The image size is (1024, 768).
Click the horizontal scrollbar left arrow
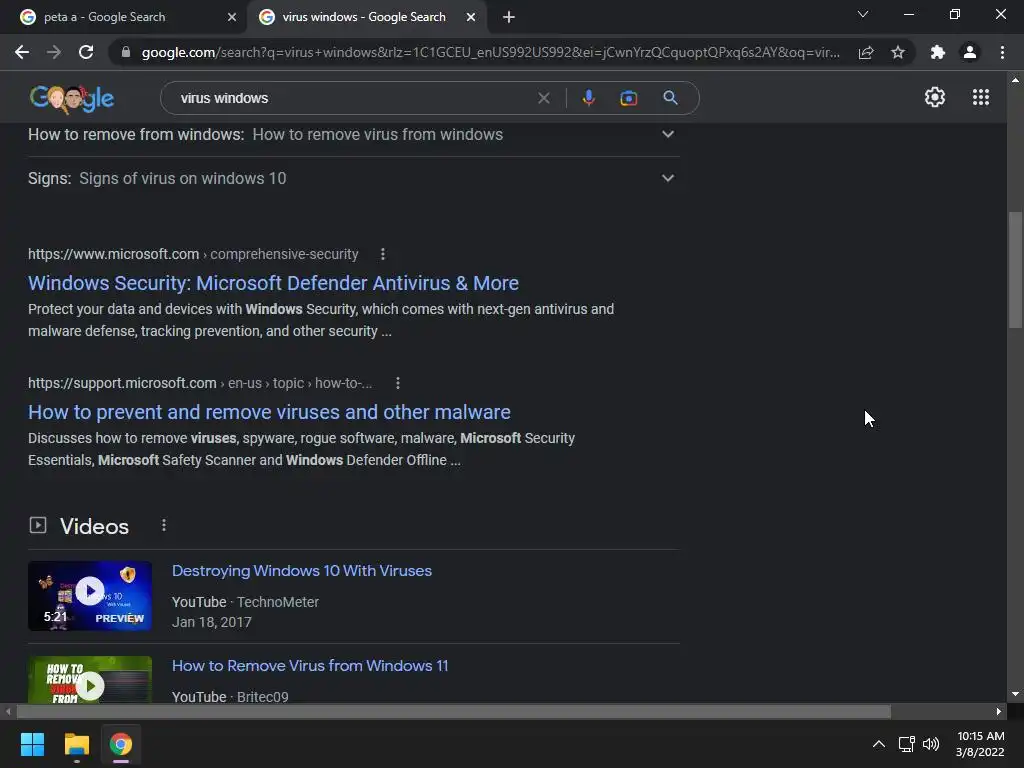[x=8, y=711]
